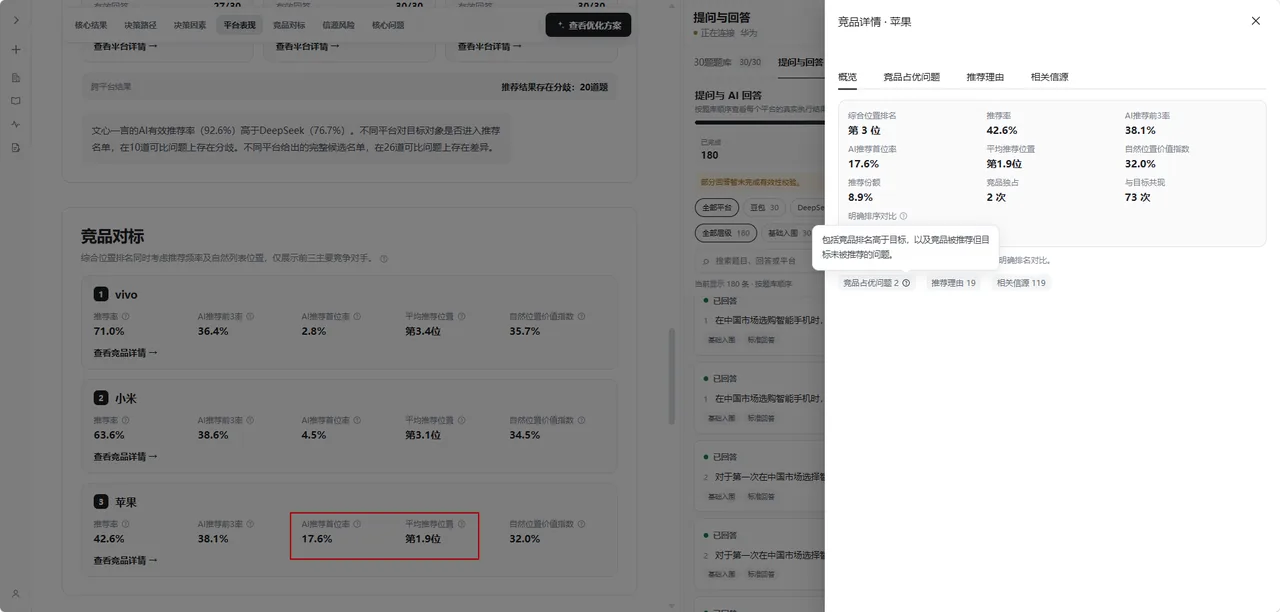Screen dimensions: 1280x612
Task: Switch to 相关信源 tab in detail panel
Action: click(x=1049, y=77)
